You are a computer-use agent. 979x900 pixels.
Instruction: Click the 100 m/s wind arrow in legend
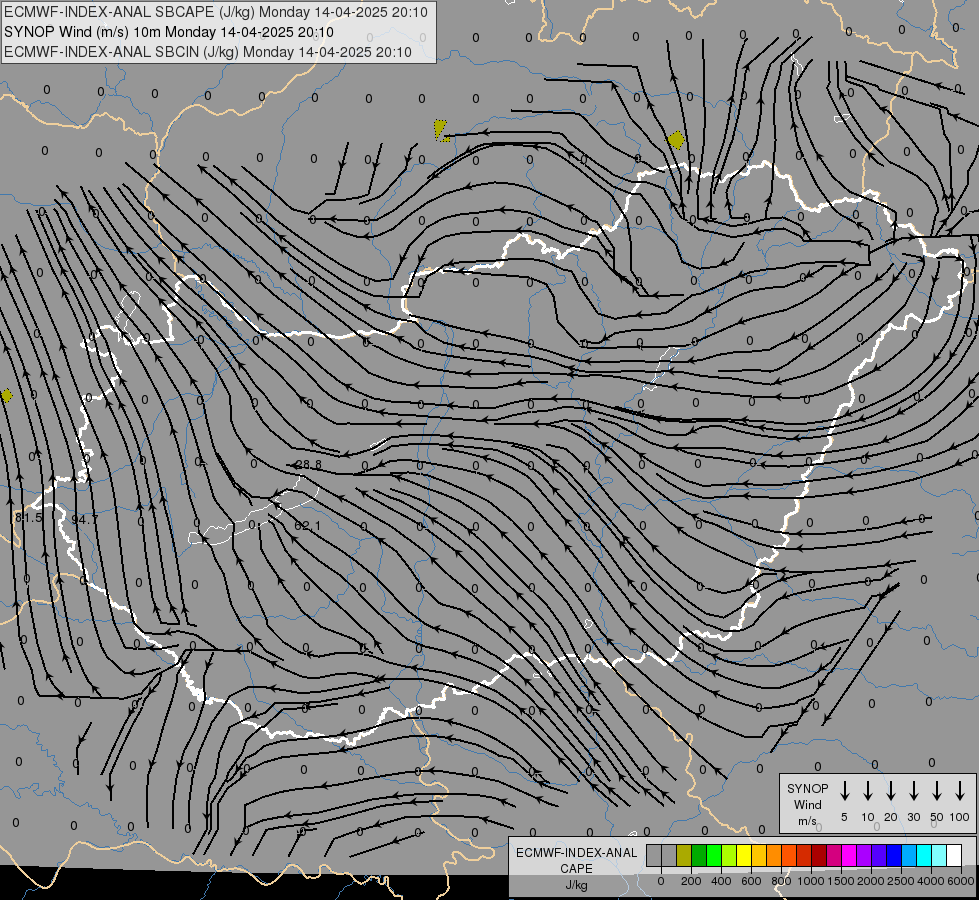[960, 791]
